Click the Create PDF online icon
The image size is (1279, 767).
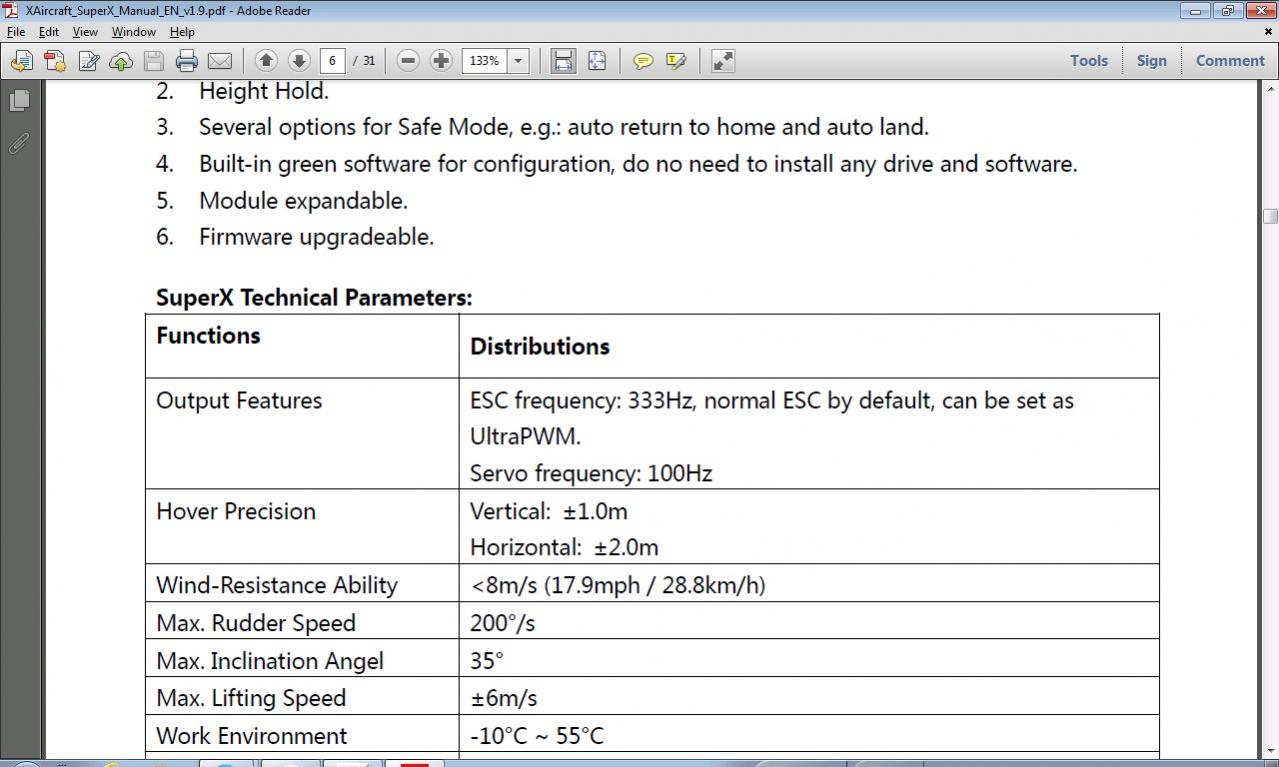coord(55,61)
